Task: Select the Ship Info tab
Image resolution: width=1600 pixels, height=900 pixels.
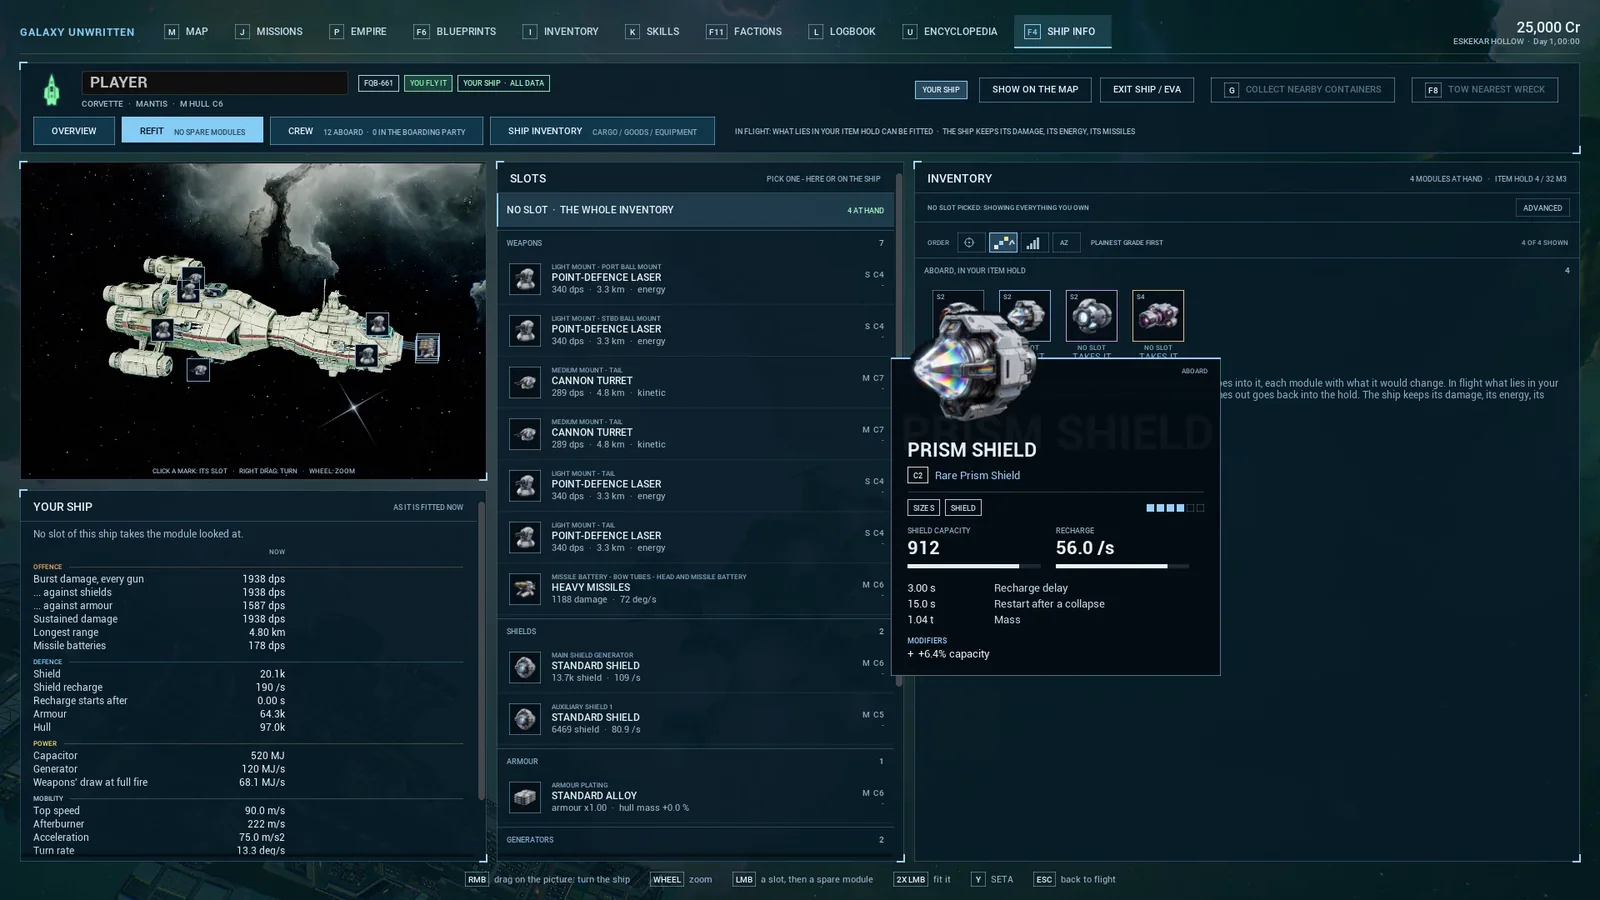Action: coord(1062,32)
